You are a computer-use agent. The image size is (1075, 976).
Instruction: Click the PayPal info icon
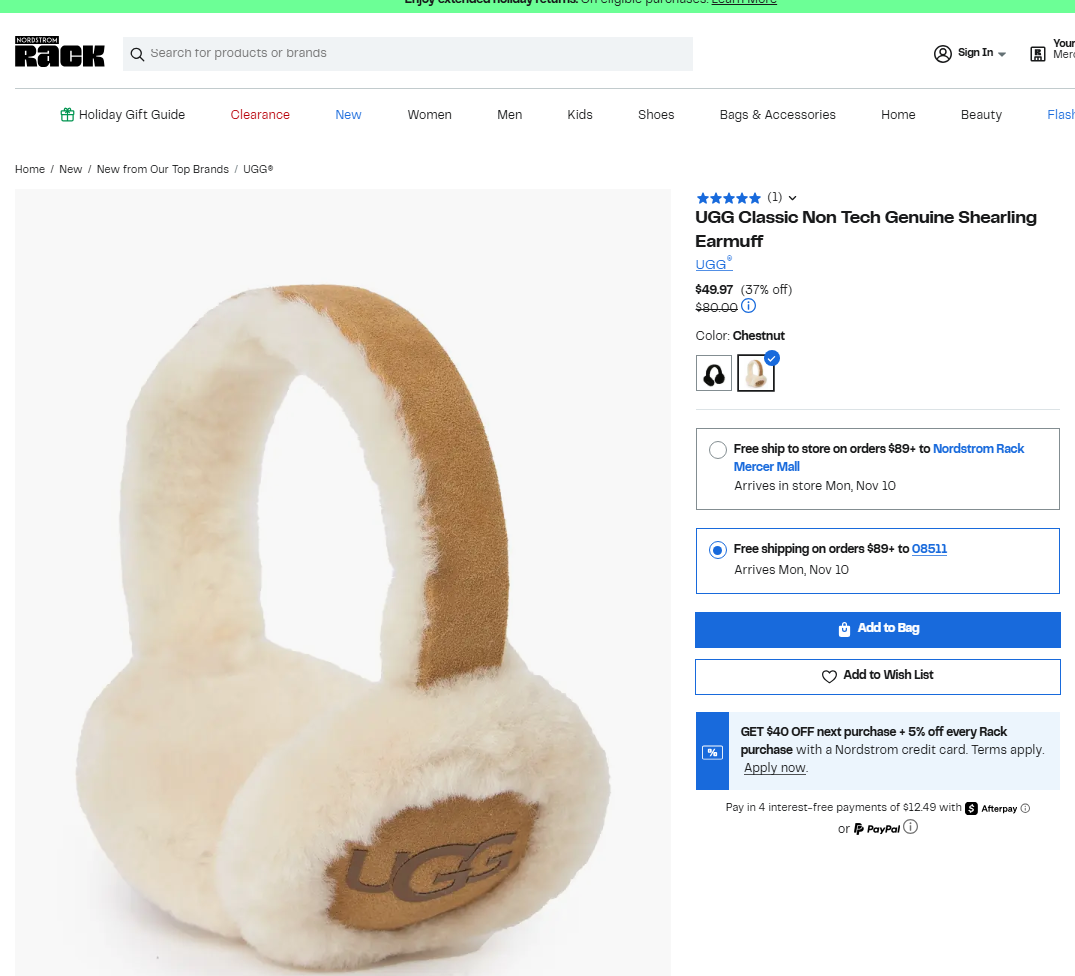coord(910,827)
